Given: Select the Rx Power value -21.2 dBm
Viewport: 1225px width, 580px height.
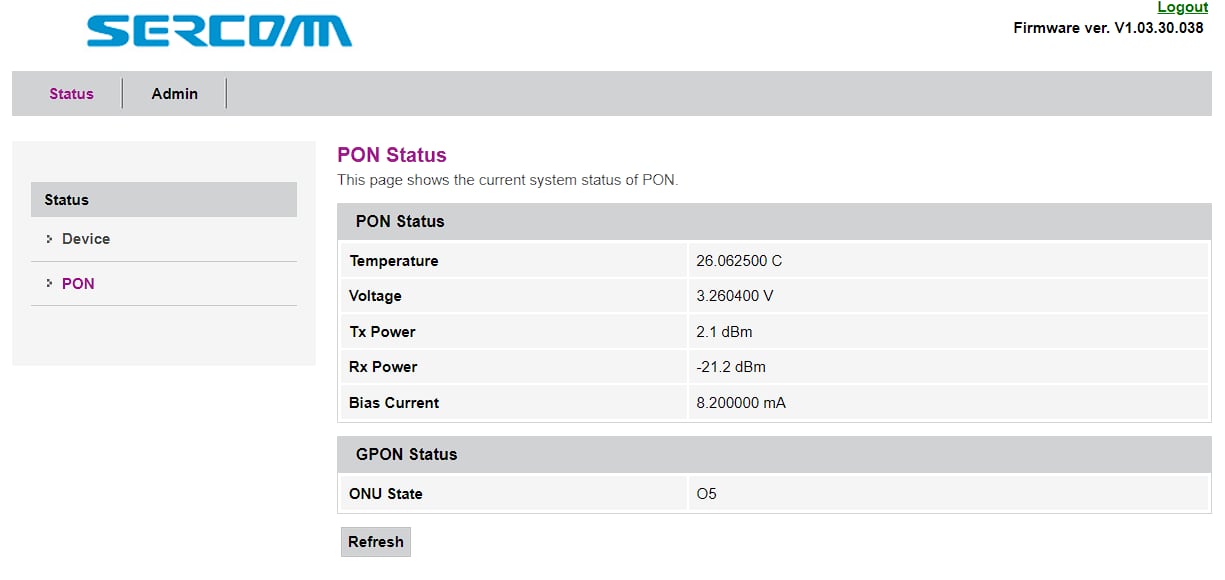Looking at the screenshot, I should (731, 367).
